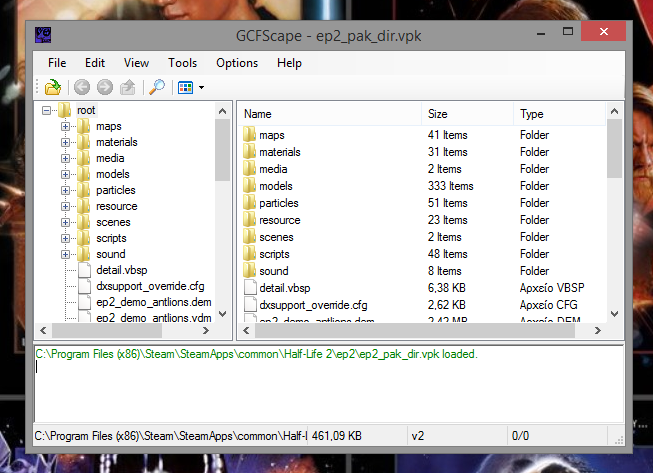Click the models folder icon in tree

[84, 174]
